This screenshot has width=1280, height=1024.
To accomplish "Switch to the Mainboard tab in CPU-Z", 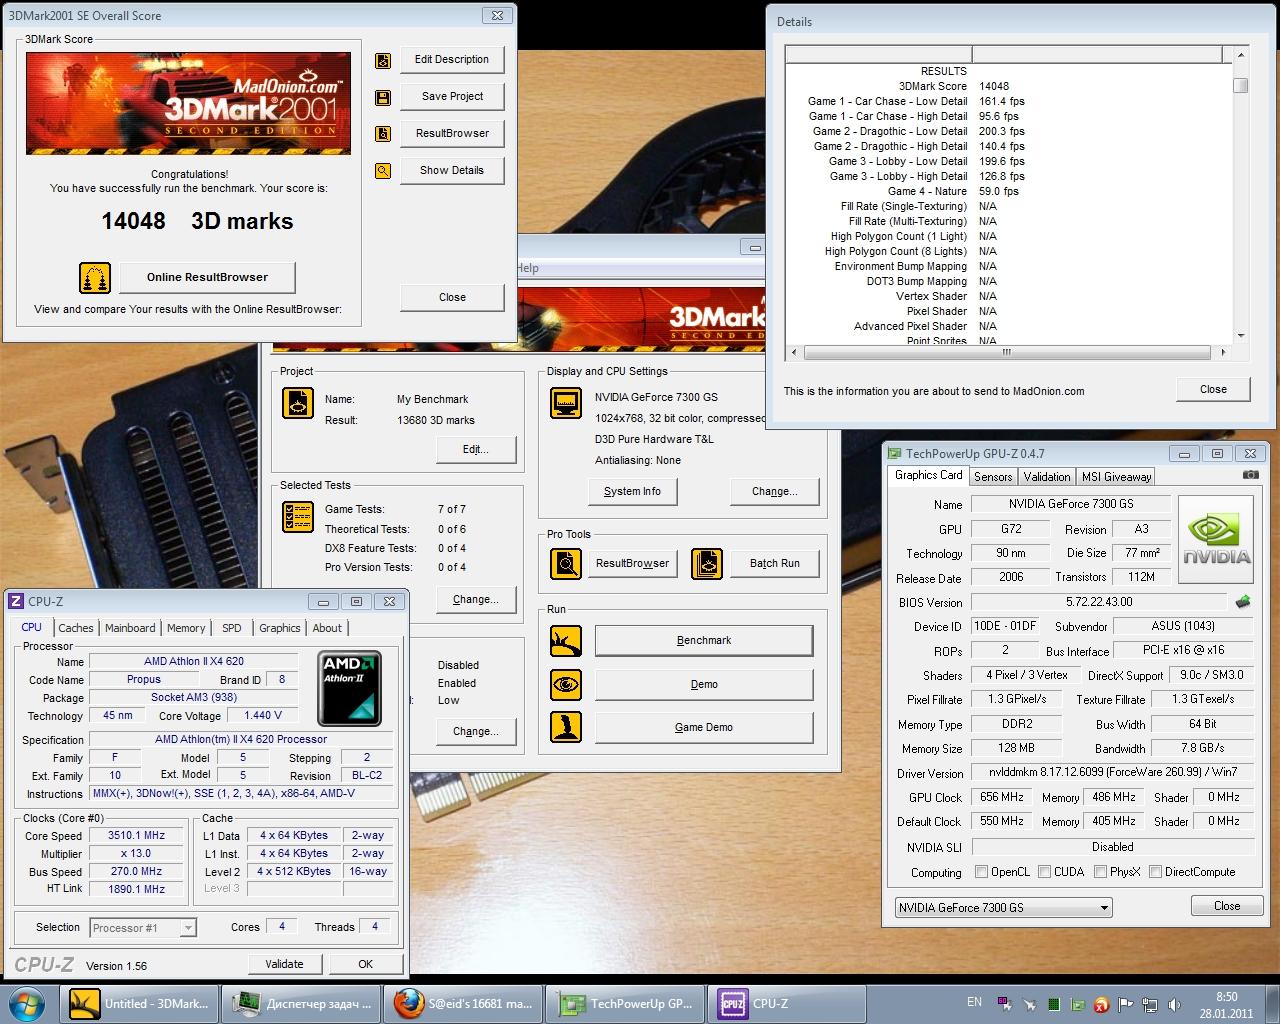I will pos(130,628).
